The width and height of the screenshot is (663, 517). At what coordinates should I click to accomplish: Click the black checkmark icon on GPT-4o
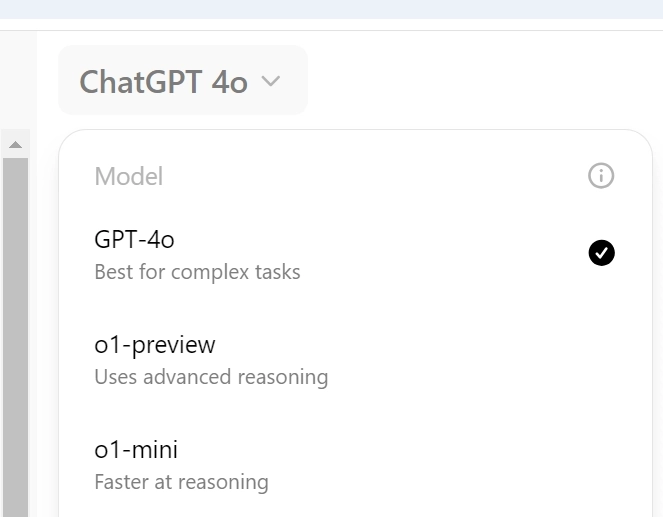pyautogui.click(x=601, y=254)
